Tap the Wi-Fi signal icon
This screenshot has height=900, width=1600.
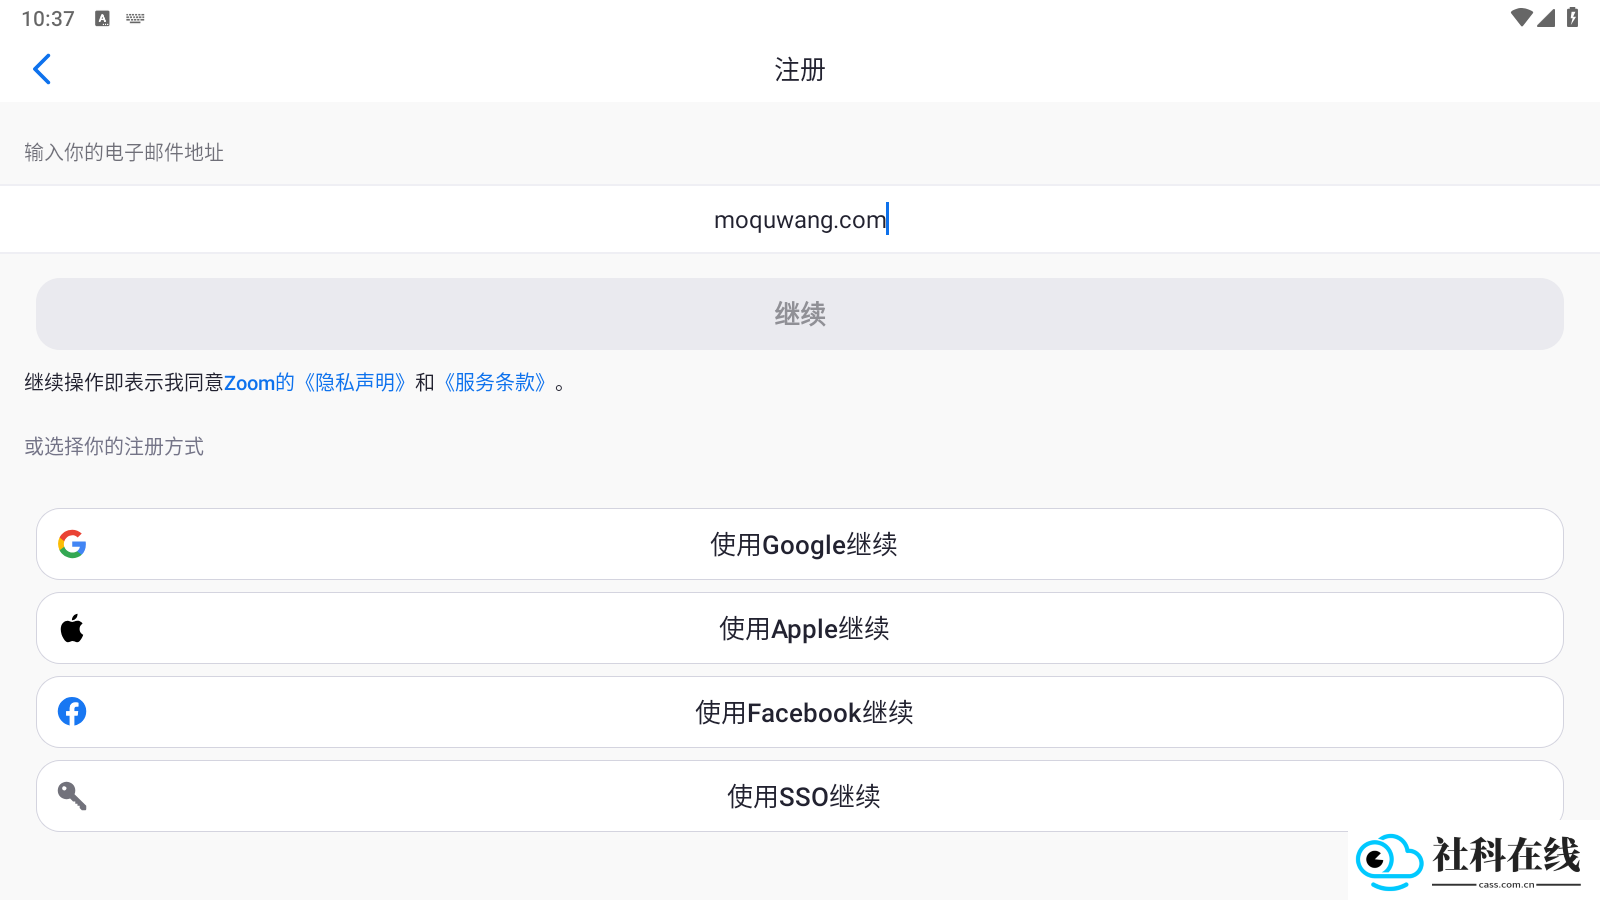1522,17
